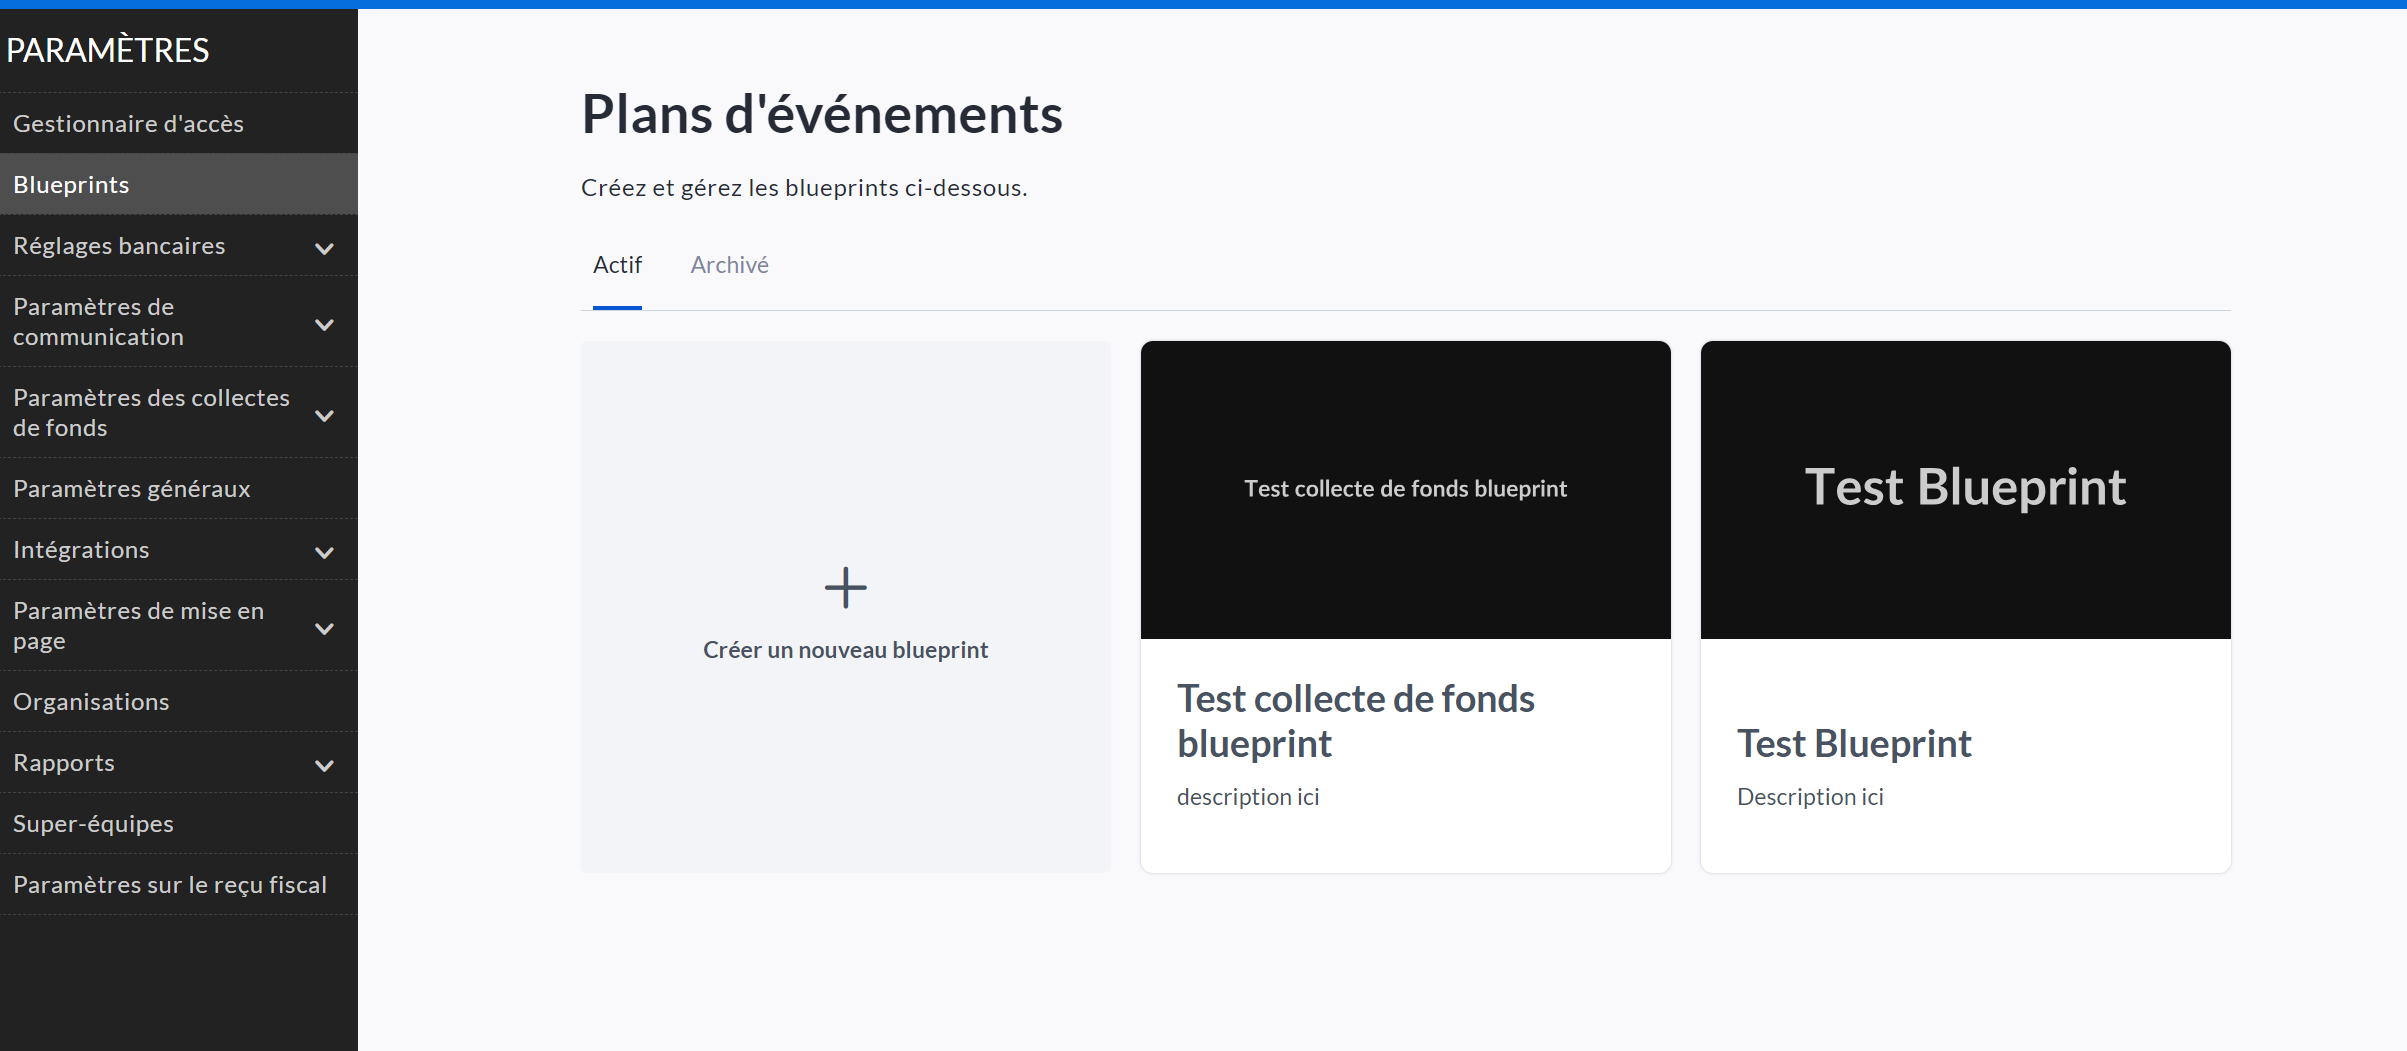Expand Paramètres des collectes de fonds arrow
This screenshot has width=2407, height=1051.
[324, 415]
